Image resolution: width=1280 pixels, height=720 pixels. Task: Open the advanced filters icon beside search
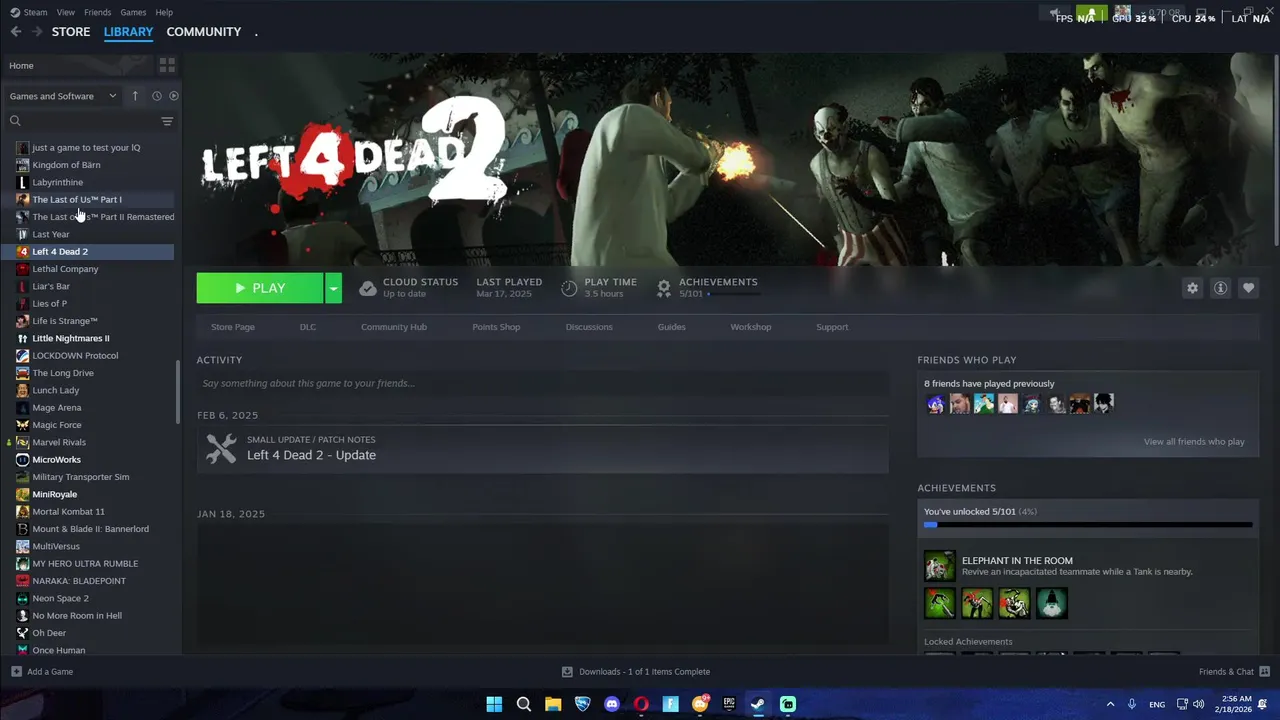point(167,121)
